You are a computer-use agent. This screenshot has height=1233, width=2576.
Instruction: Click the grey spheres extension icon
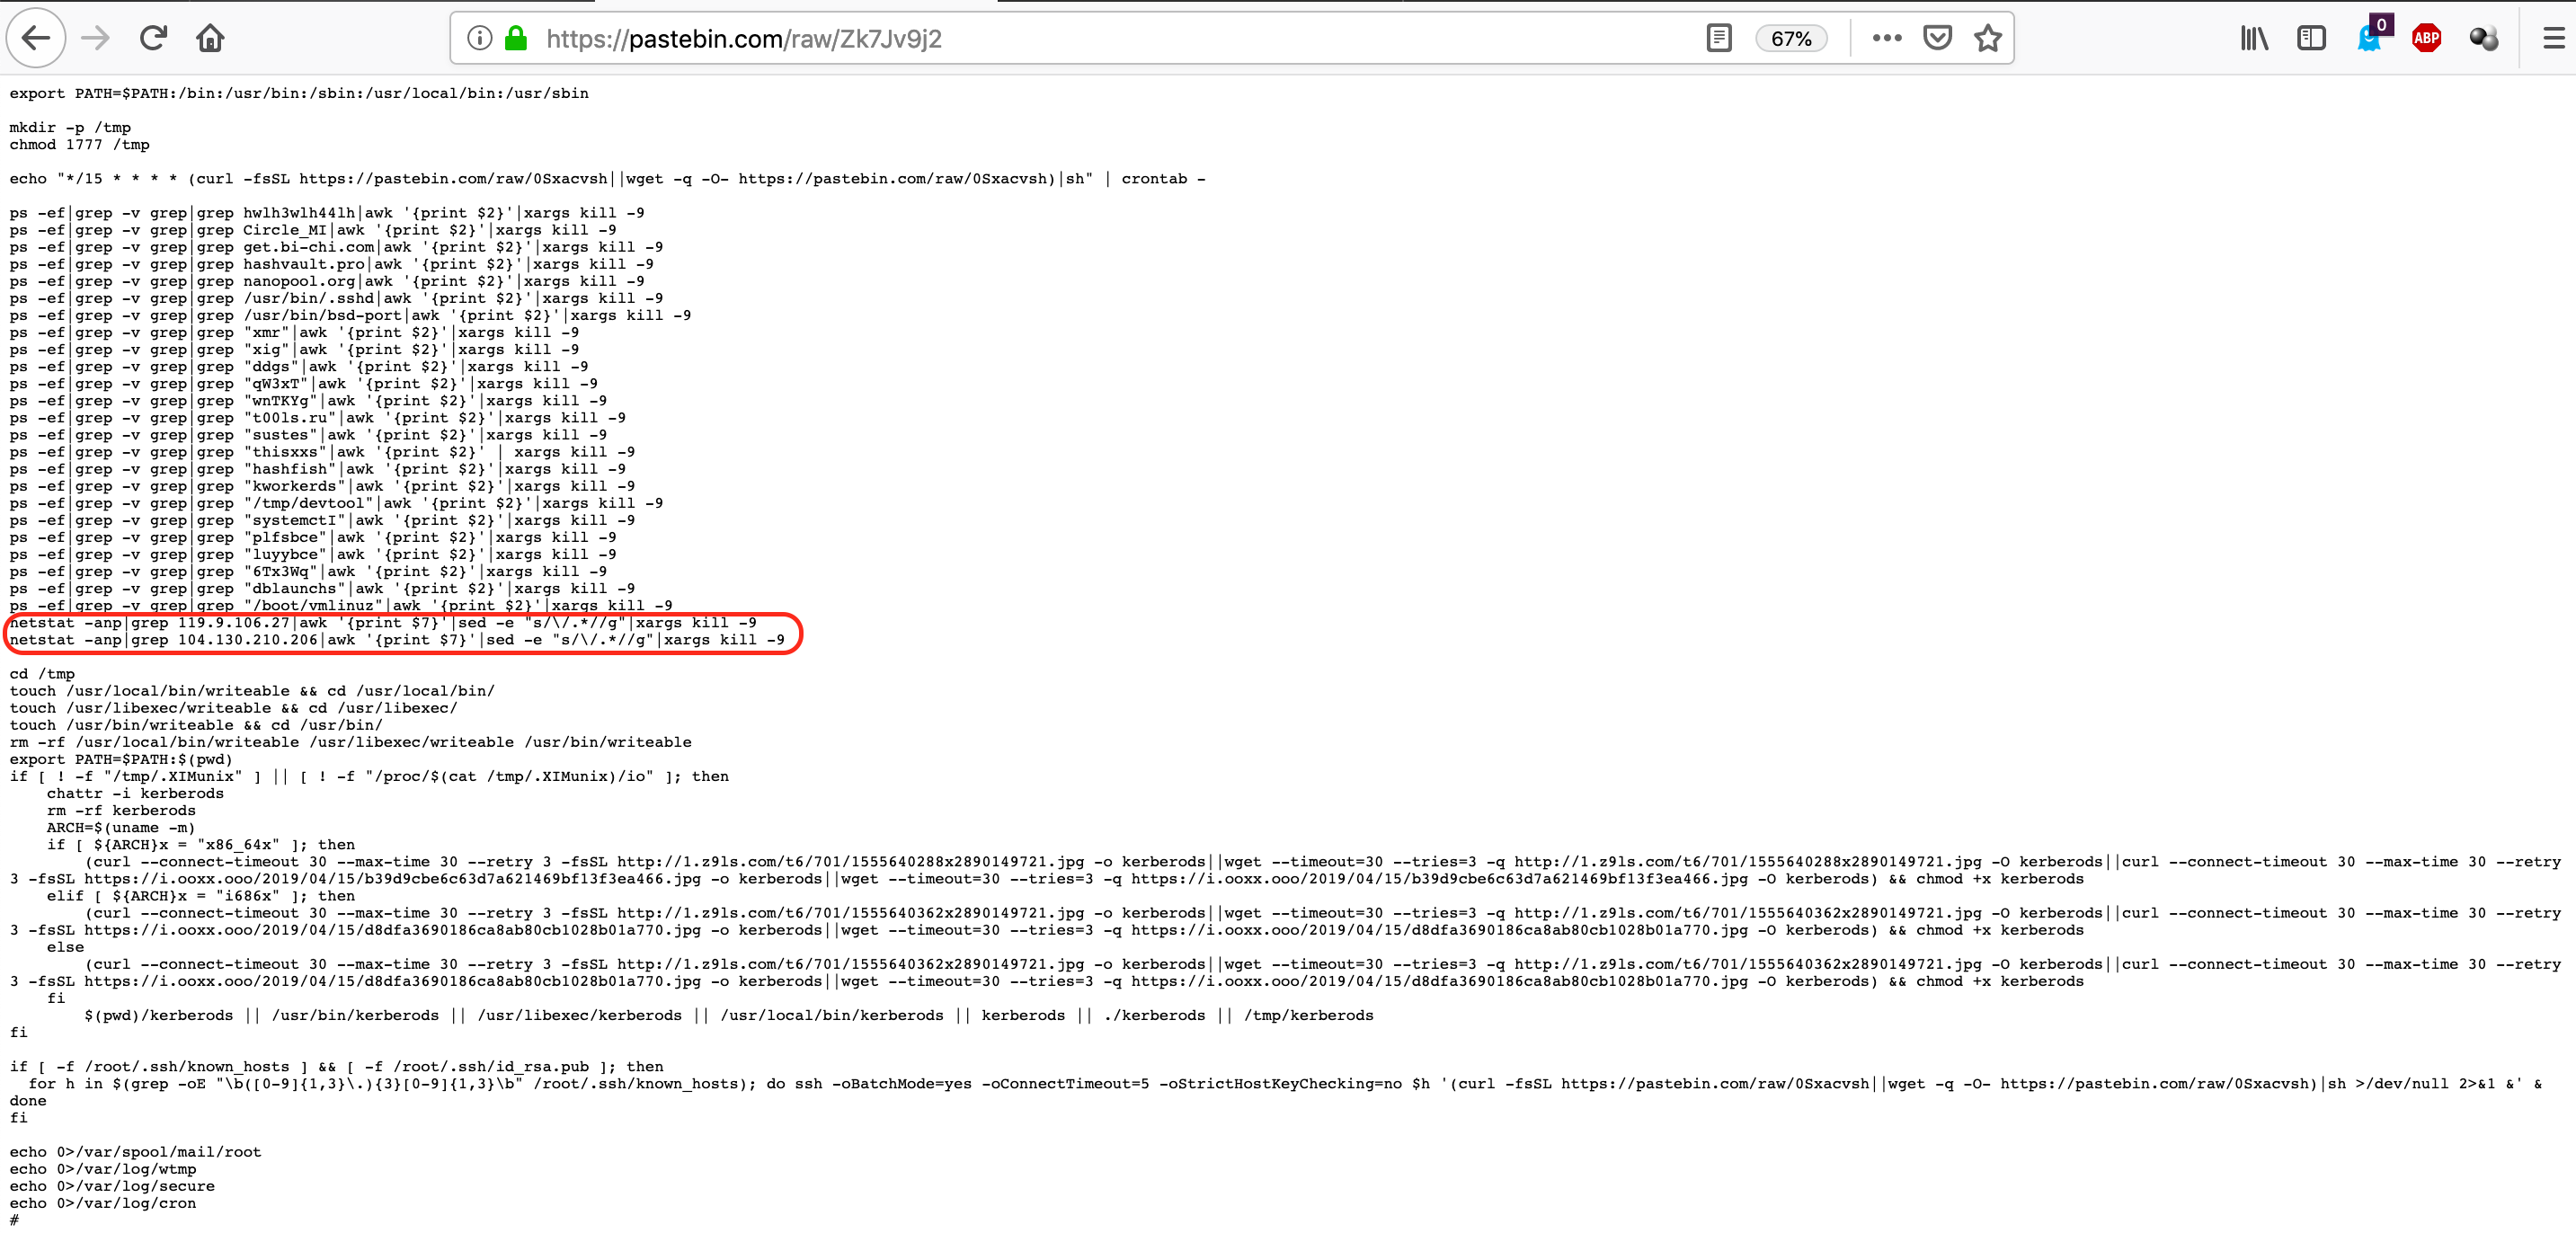tap(2484, 38)
